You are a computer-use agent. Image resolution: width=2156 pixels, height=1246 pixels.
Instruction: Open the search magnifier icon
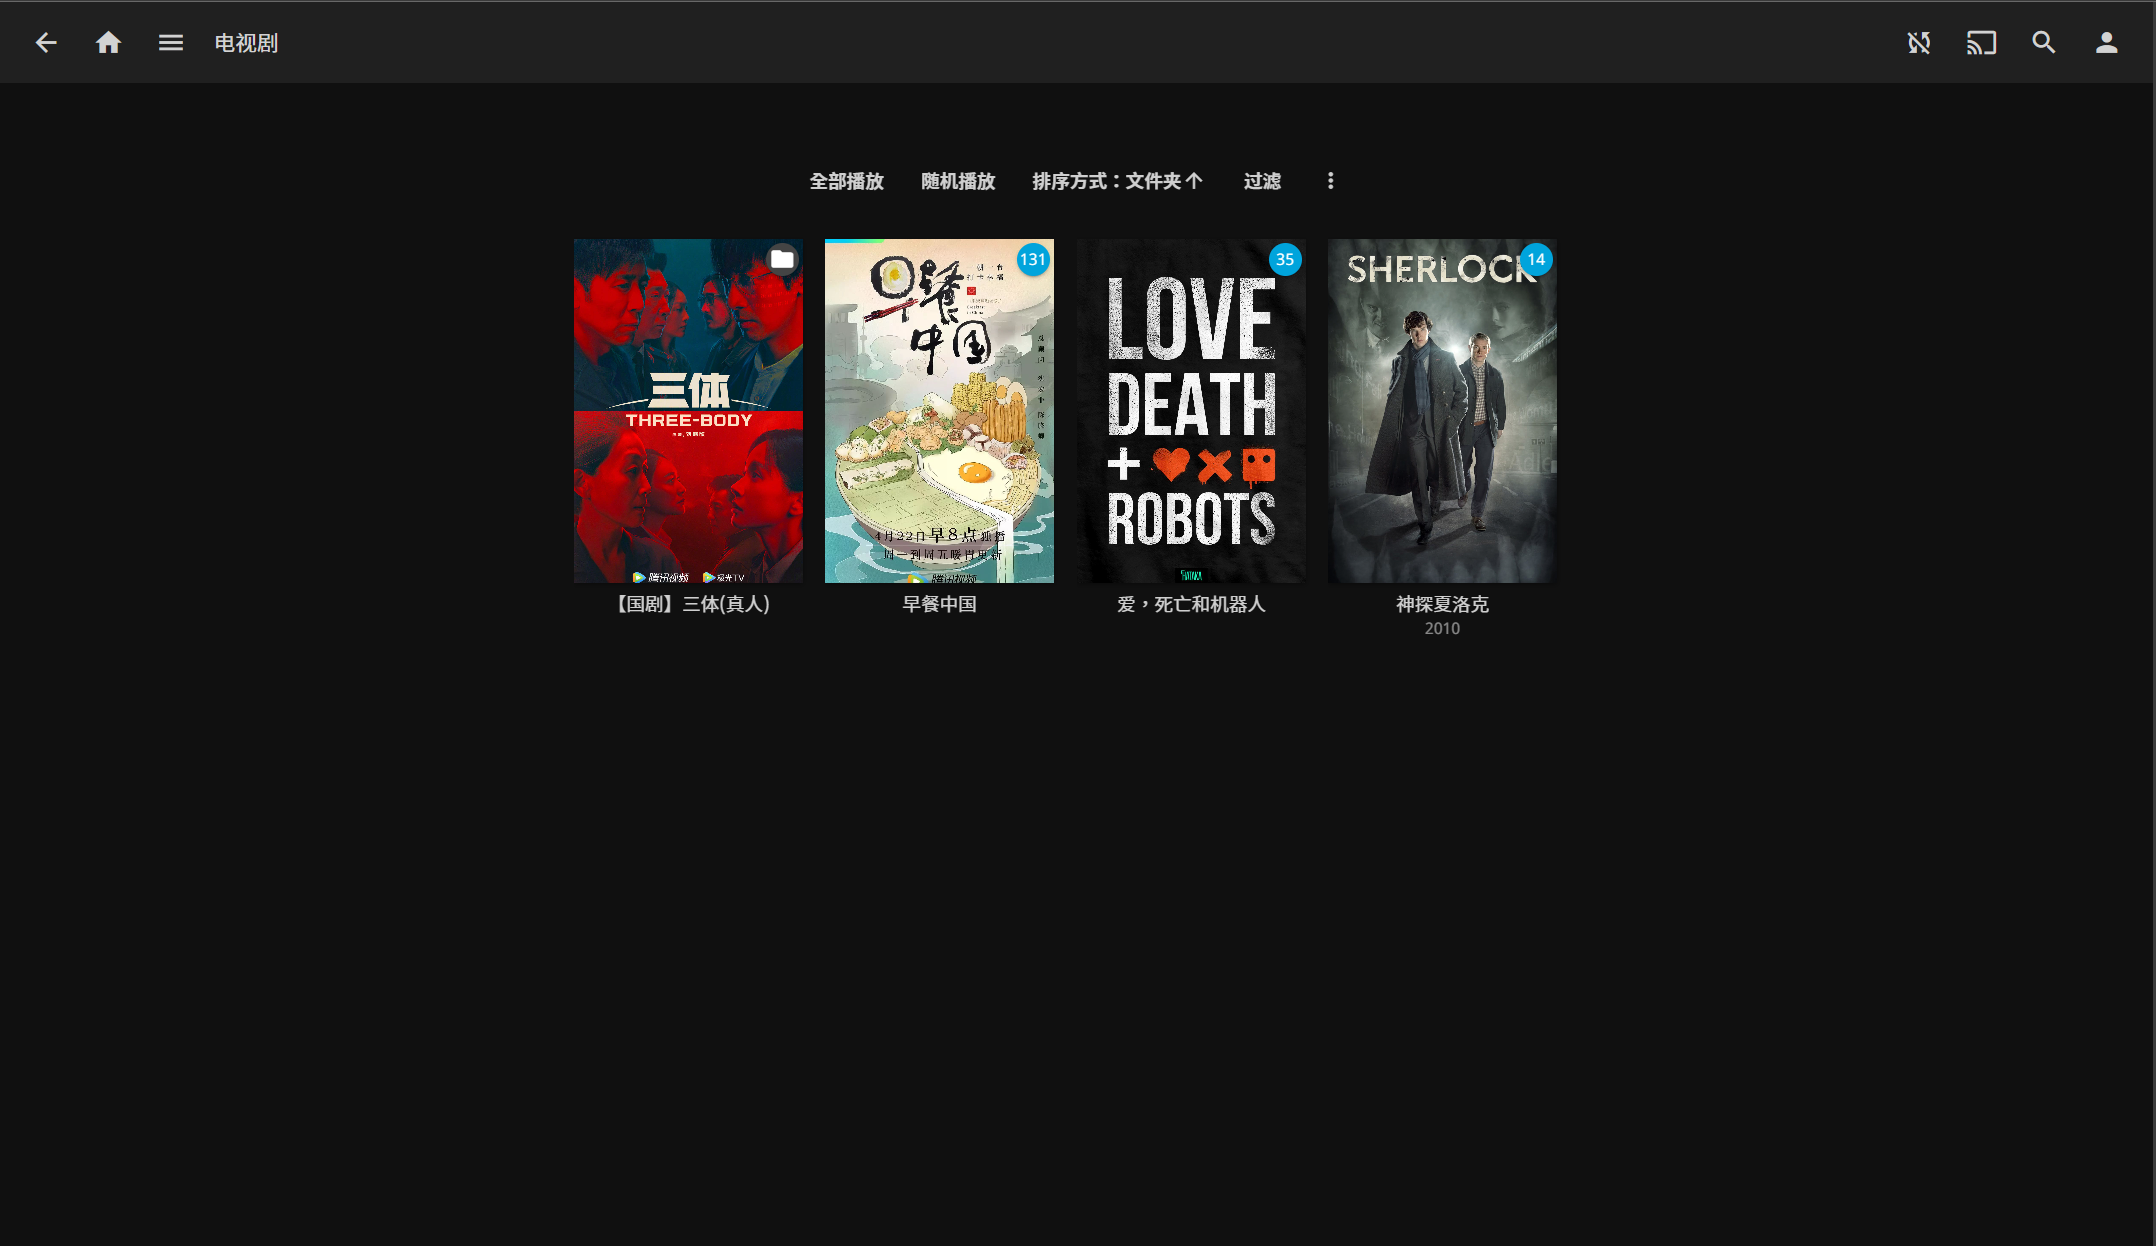coord(2043,43)
